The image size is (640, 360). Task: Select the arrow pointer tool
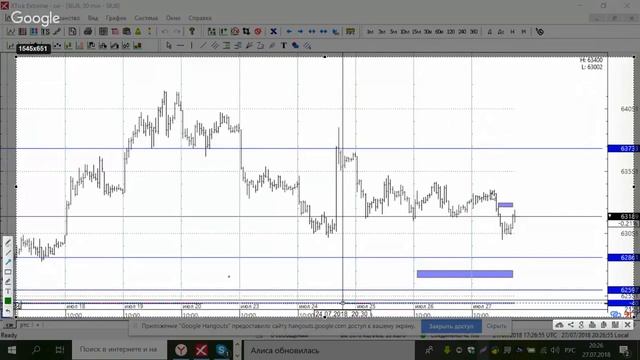(x=169, y=45)
